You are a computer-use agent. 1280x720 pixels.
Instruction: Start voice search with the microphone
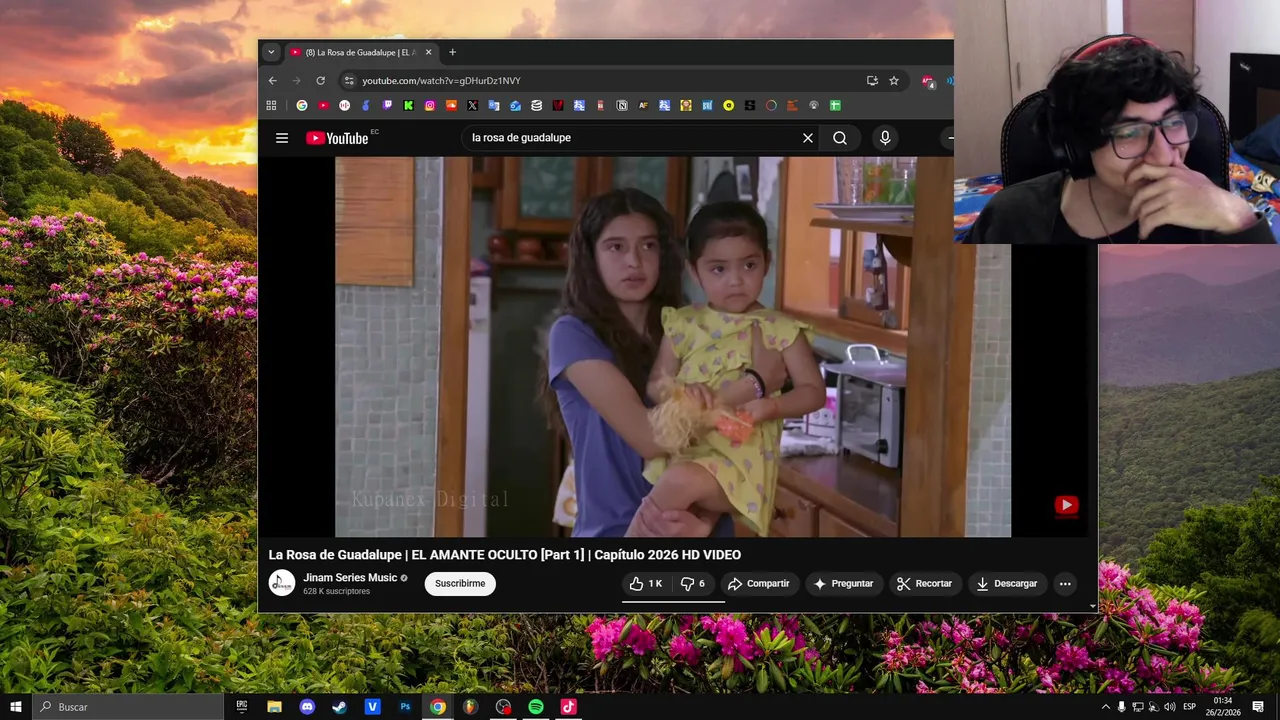coord(885,138)
